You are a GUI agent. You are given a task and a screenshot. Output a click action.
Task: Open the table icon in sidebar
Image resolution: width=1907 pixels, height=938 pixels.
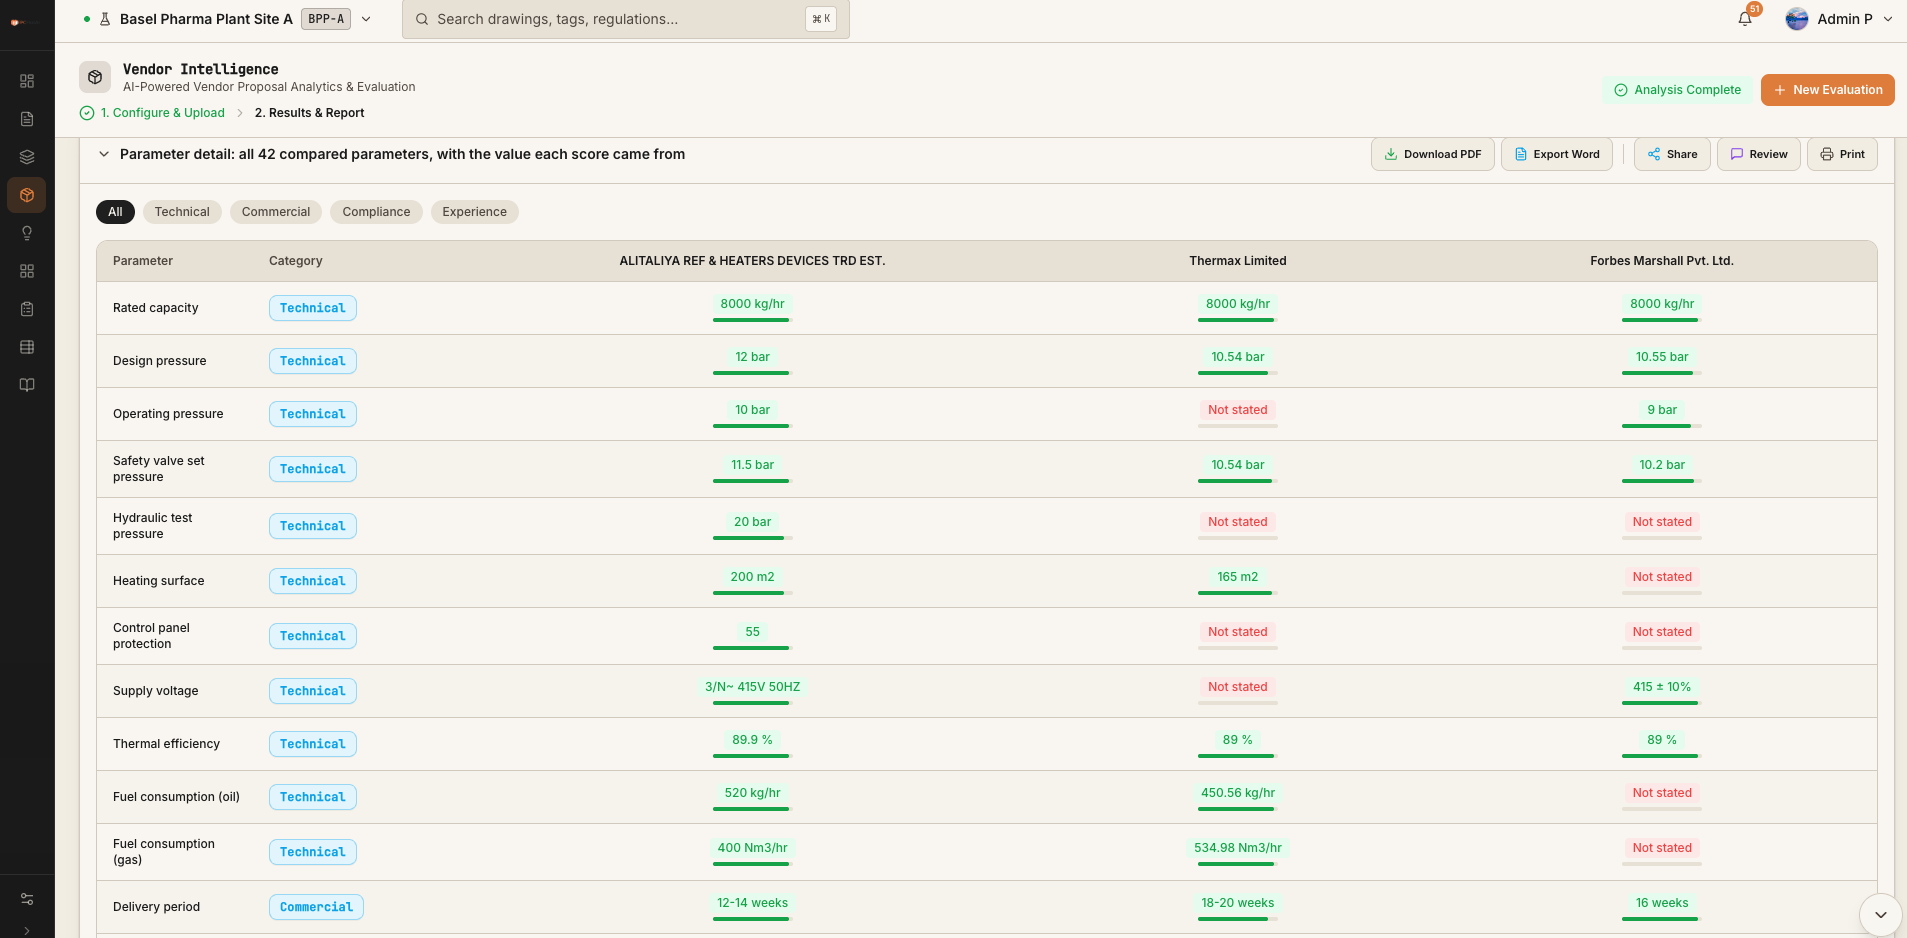[27, 347]
